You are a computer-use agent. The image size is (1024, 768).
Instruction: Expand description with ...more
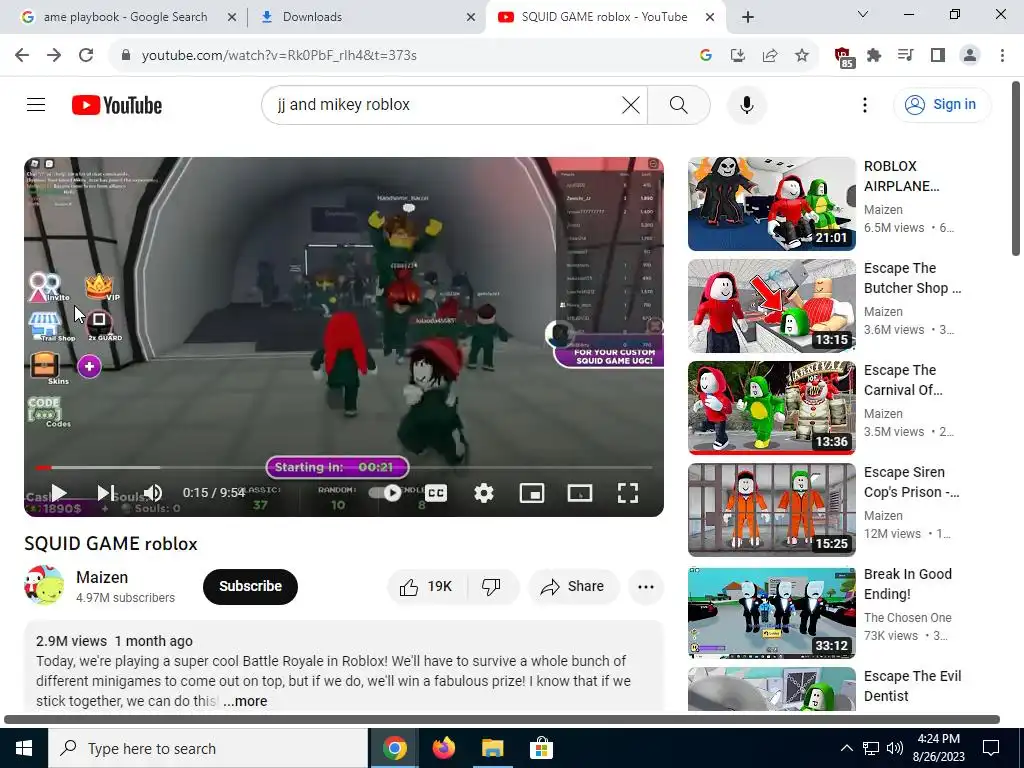(x=245, y=701)
